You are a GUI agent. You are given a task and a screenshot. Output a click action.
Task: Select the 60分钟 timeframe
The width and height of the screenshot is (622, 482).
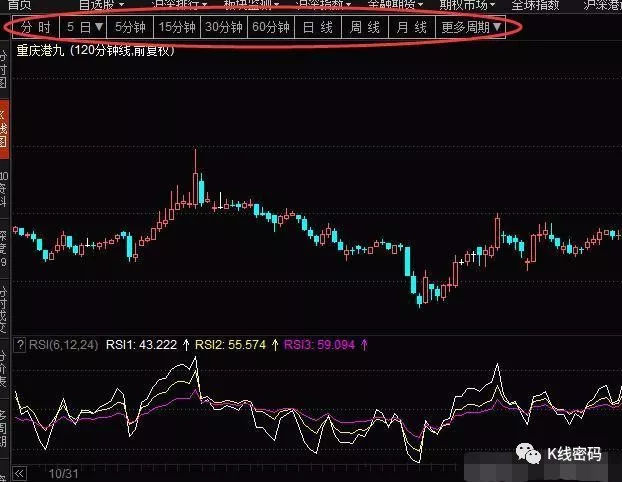click(x=270, y=27)
